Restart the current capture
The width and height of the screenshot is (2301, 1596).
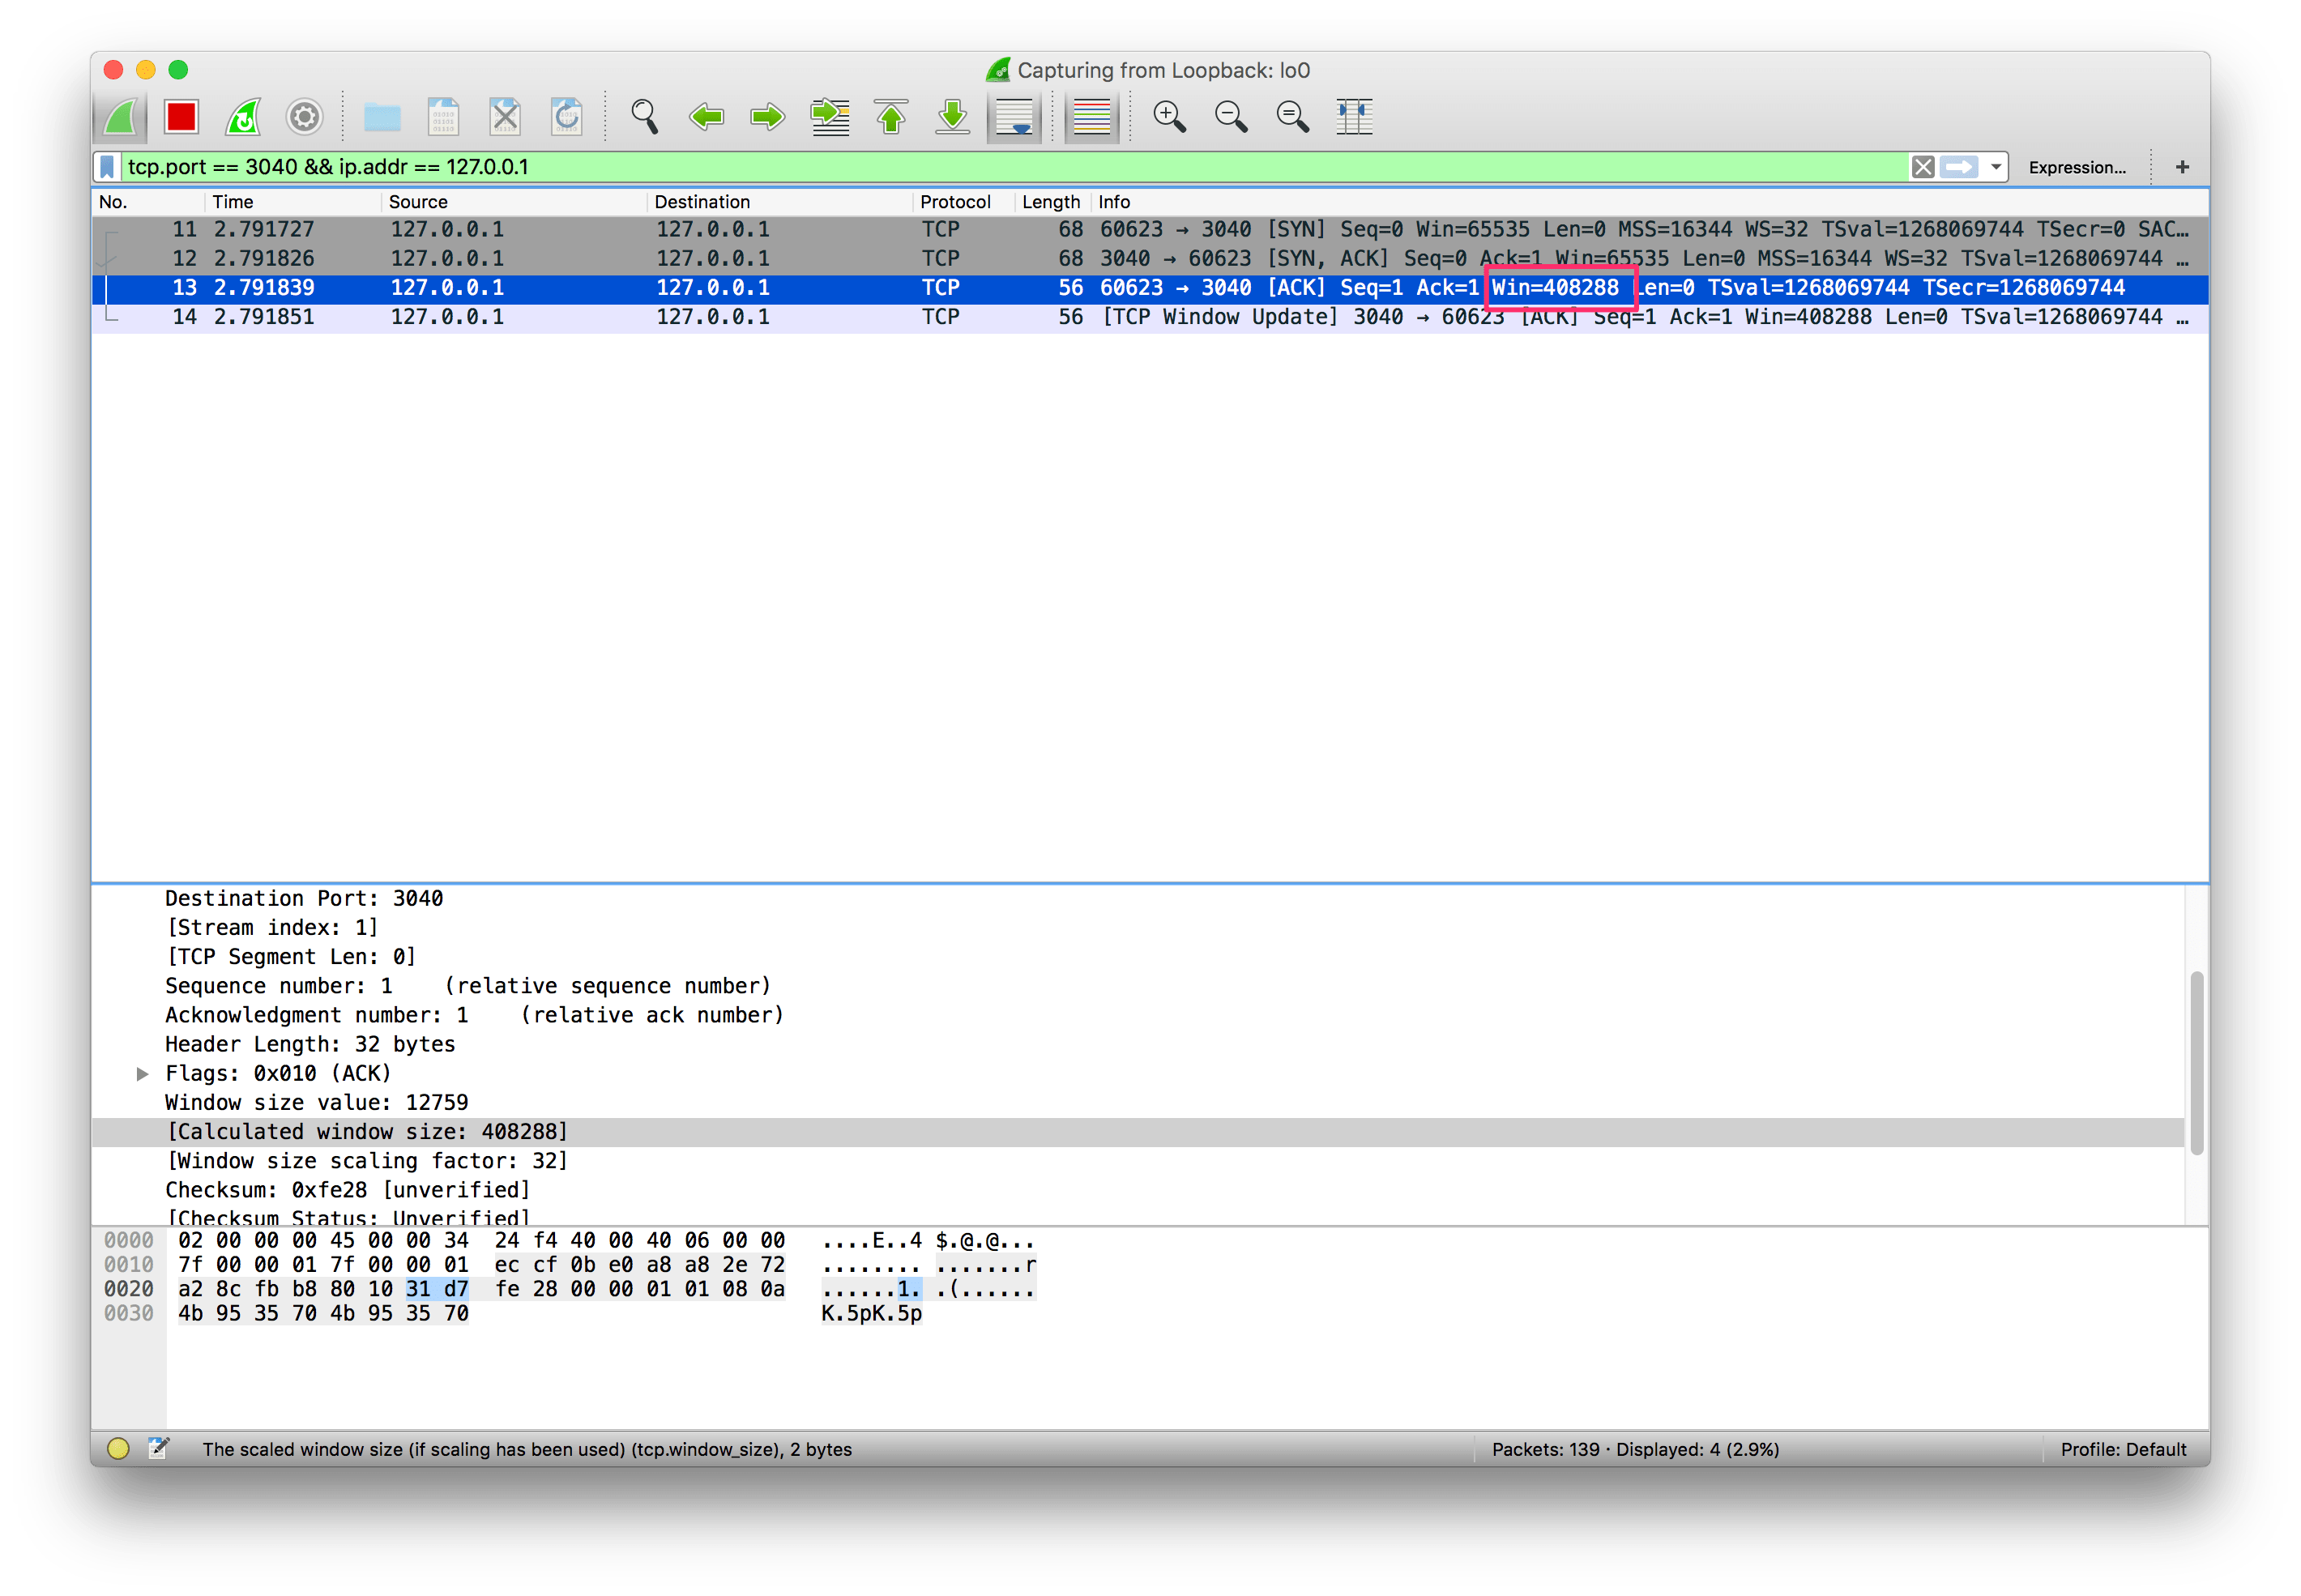pyautogui.click(x=243, y=117)
